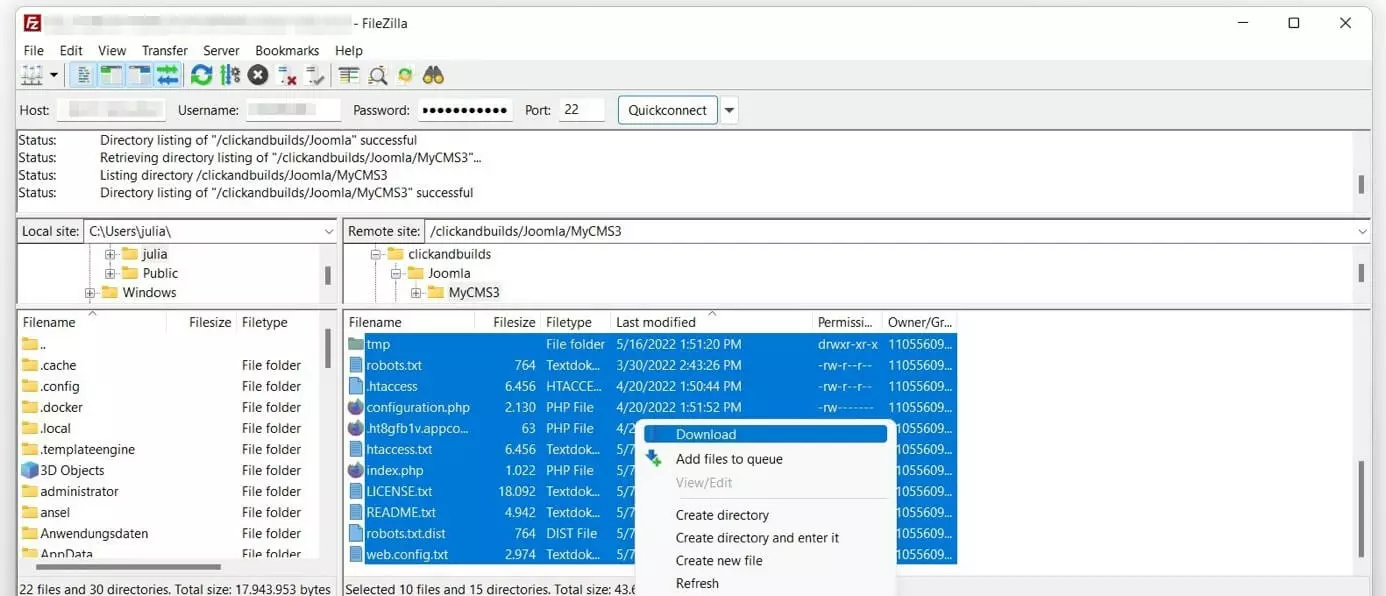The height and width of the screenshot is (596, 1386).
Task: Expand the Public folder tree node
Action: 110,273
